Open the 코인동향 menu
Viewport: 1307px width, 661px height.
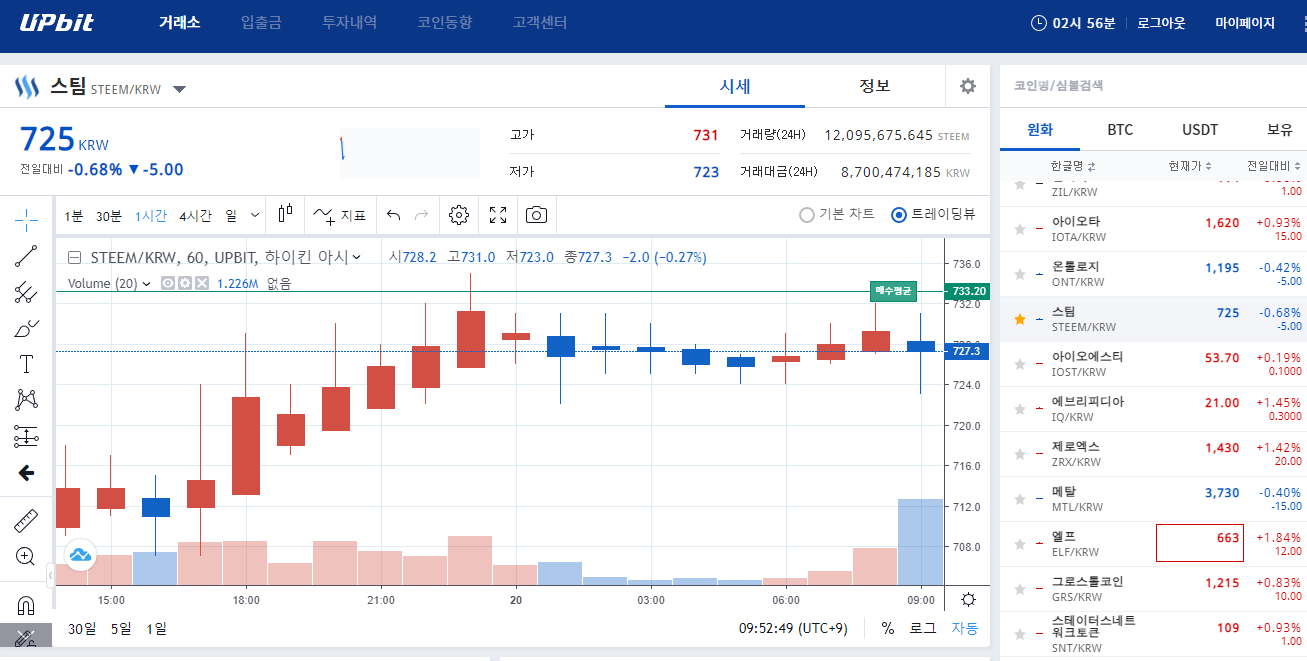[445, 23]
